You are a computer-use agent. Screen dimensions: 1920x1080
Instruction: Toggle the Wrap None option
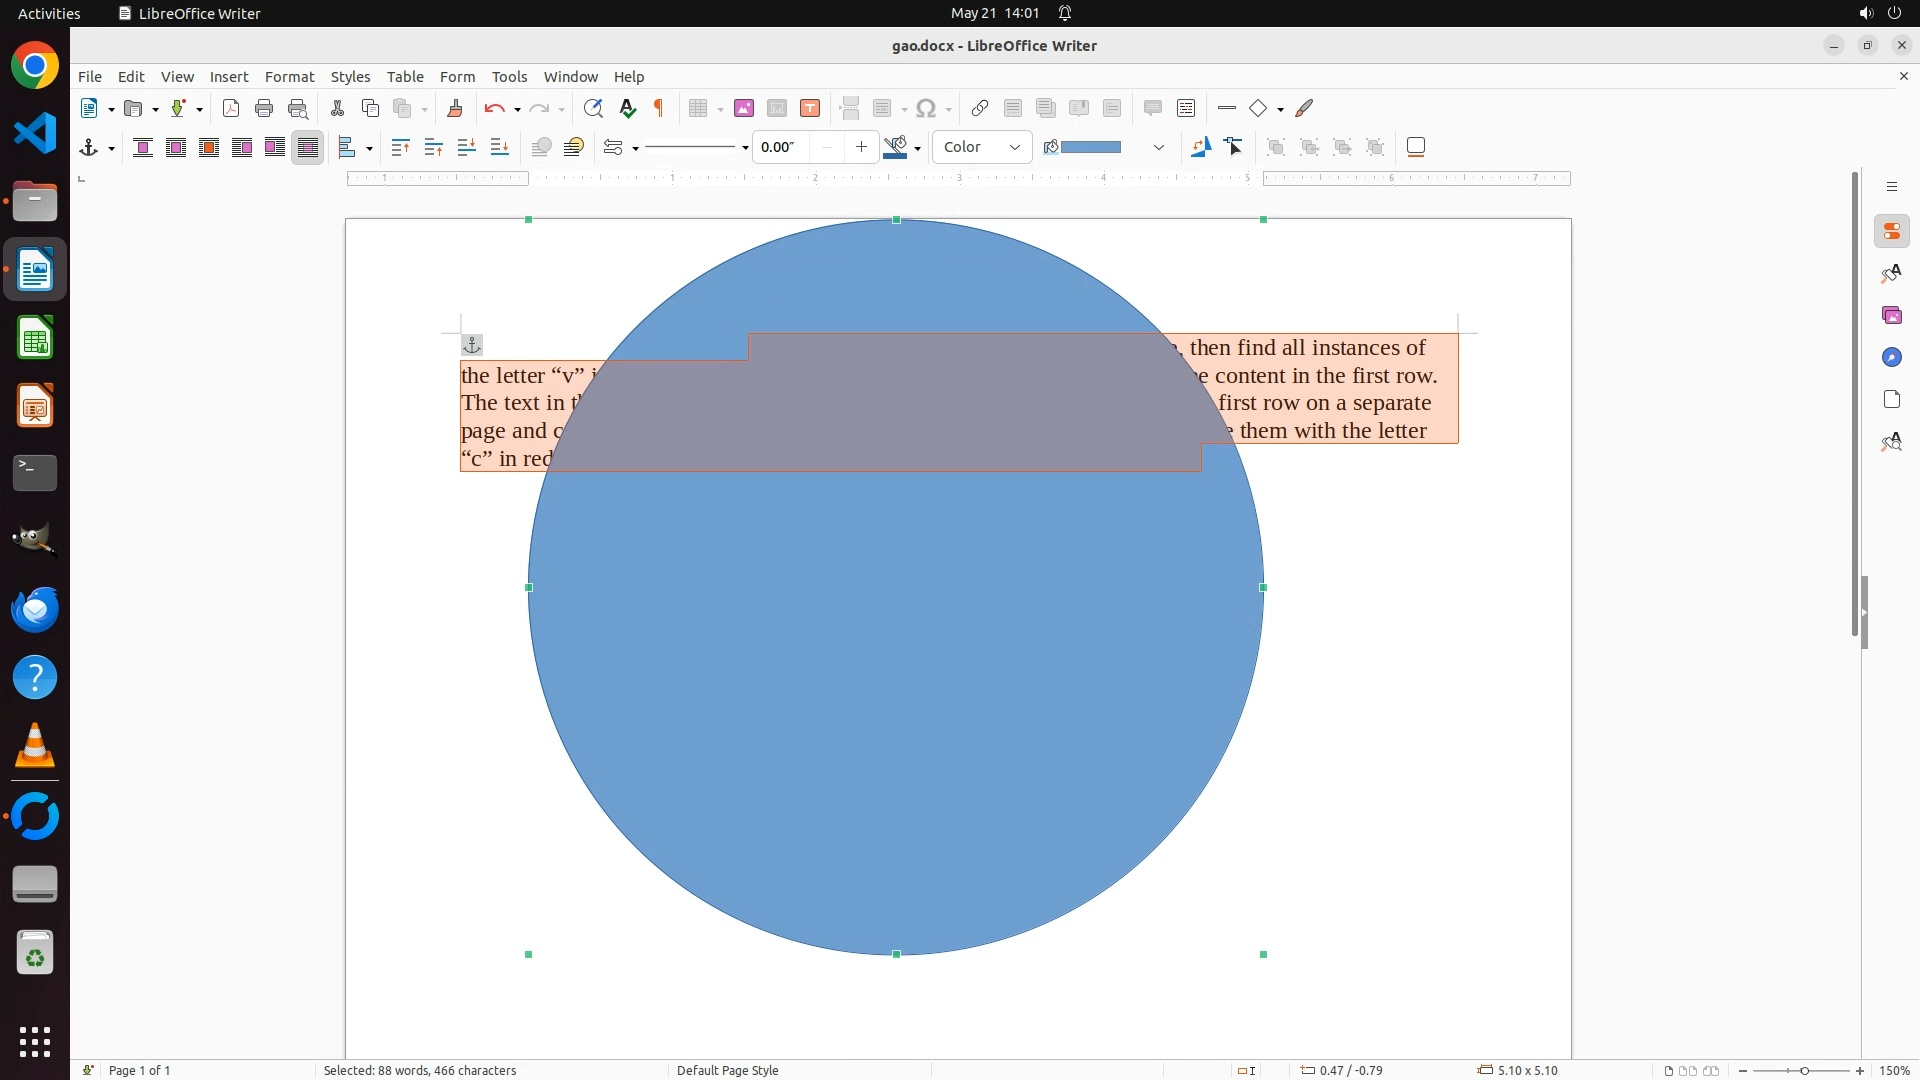[143, 147]
